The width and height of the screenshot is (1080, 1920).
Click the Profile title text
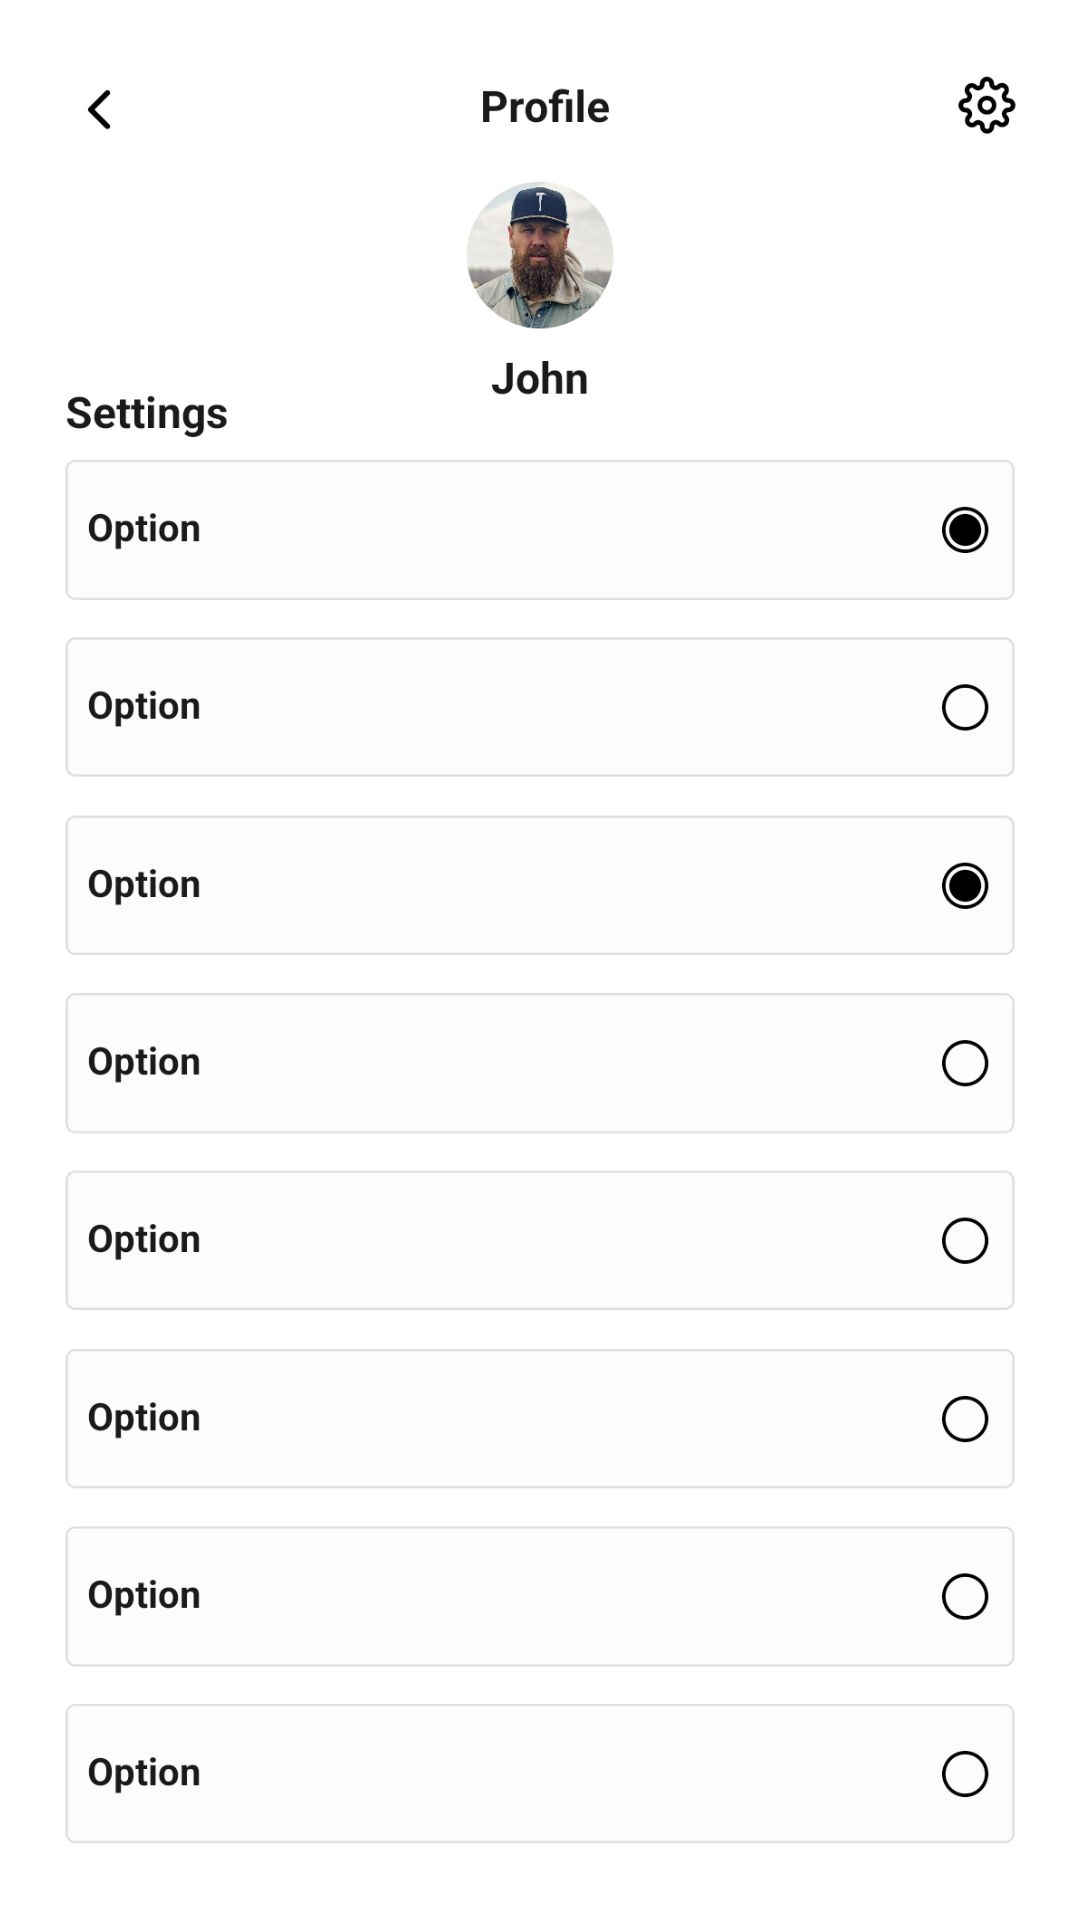[x=544, y=107]
